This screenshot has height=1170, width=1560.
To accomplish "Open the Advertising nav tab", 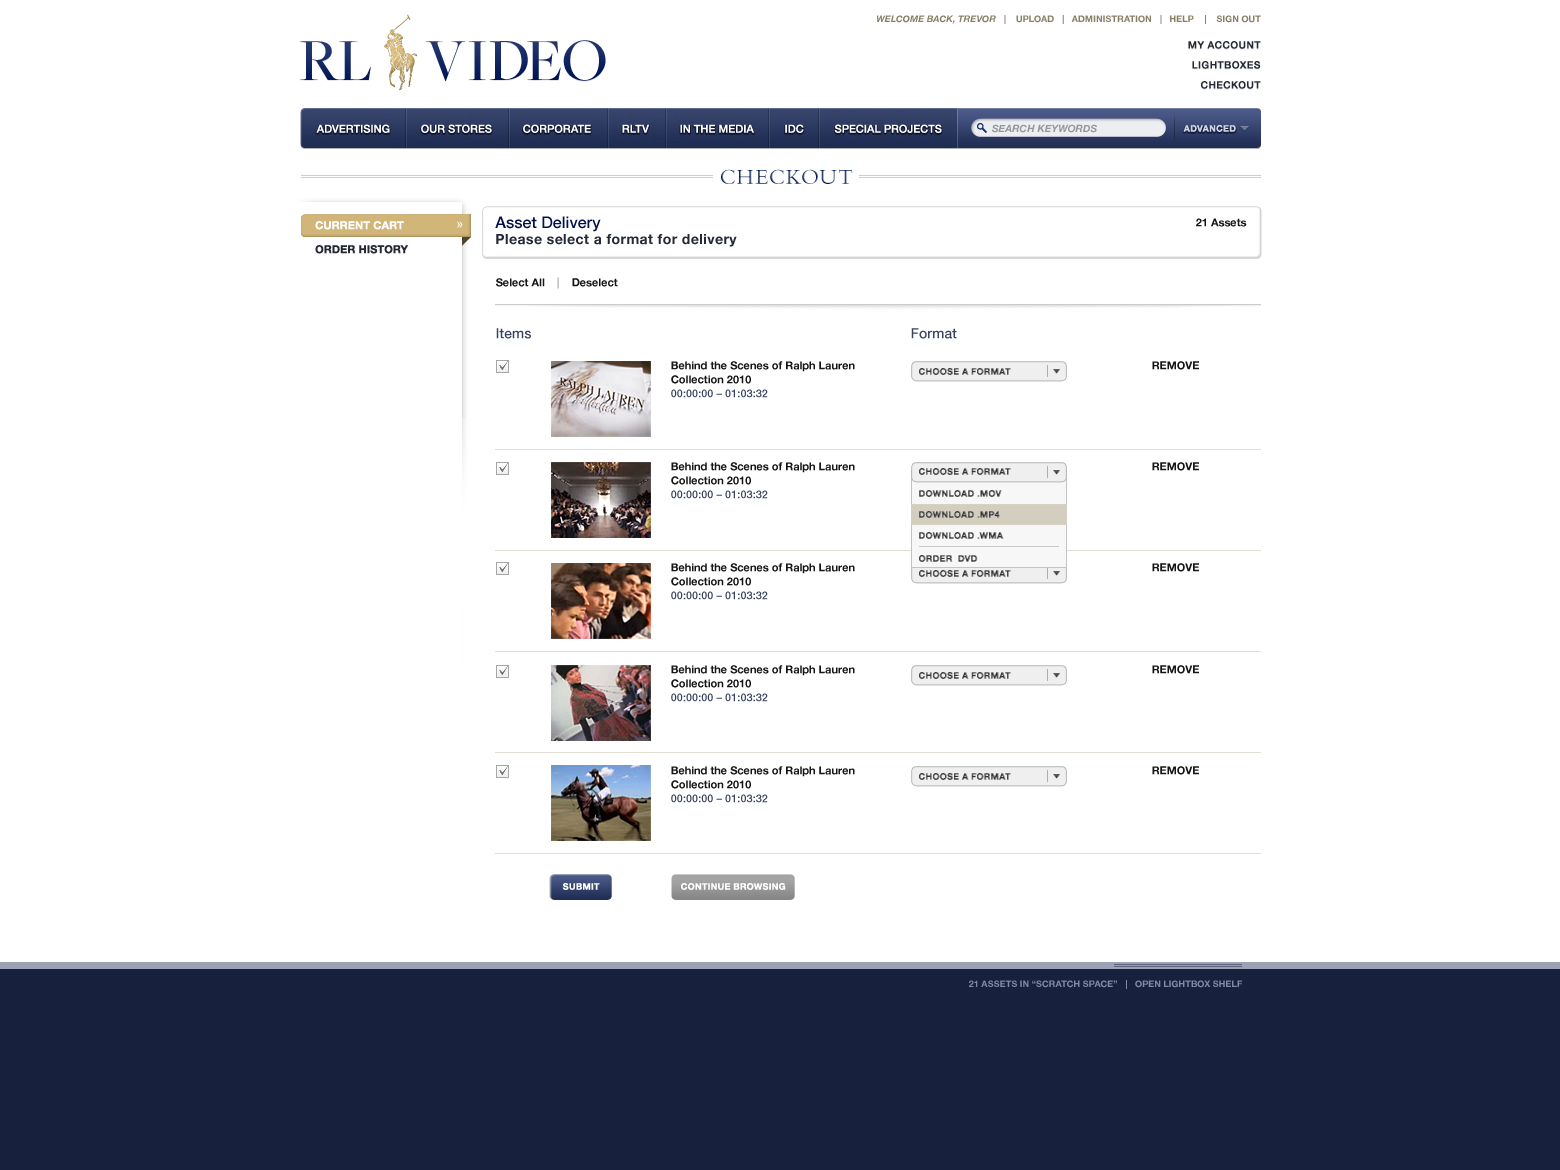I will coord(353,128).
